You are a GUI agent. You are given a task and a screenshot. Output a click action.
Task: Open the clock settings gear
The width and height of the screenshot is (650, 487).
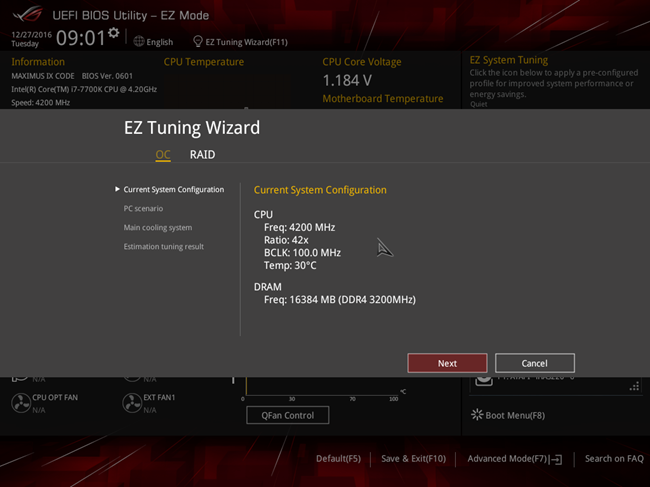point(114,33)
